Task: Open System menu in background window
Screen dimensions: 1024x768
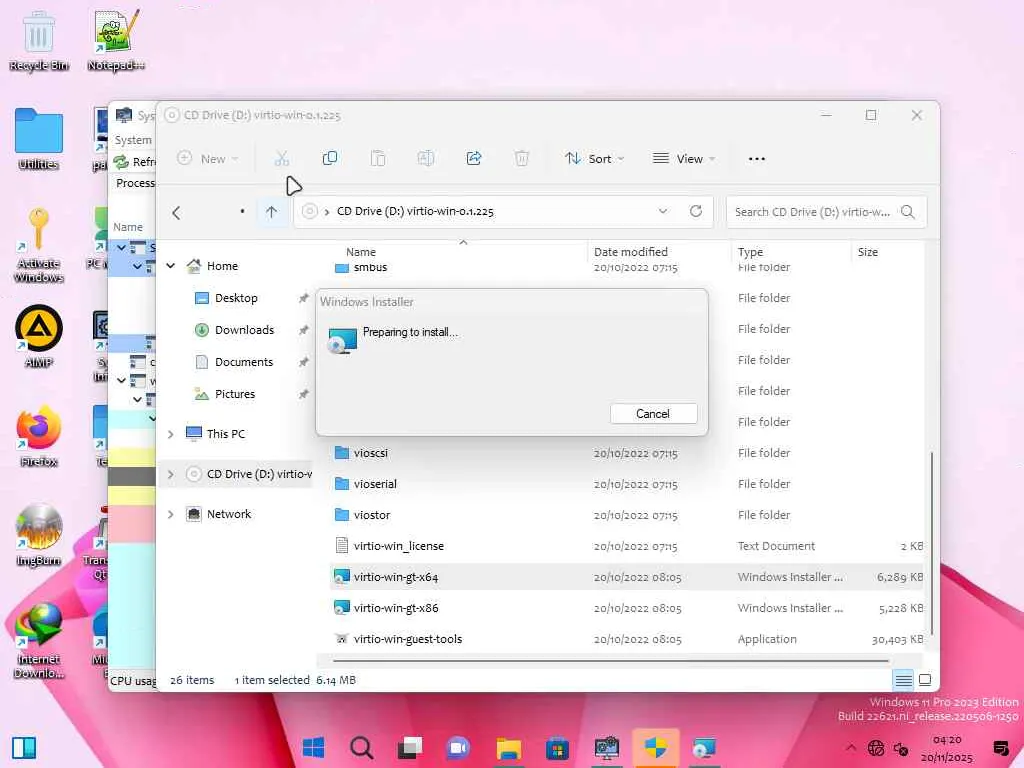Action: (x=133, y=140)
